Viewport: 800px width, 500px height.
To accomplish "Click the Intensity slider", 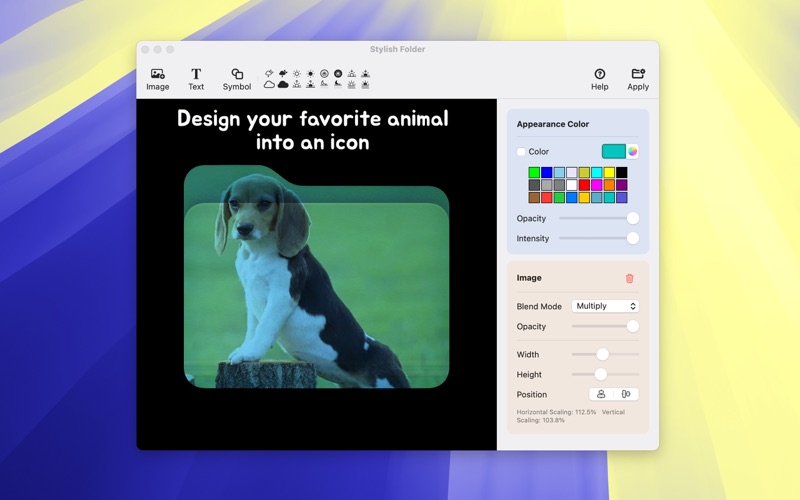I will pos(596,238).
